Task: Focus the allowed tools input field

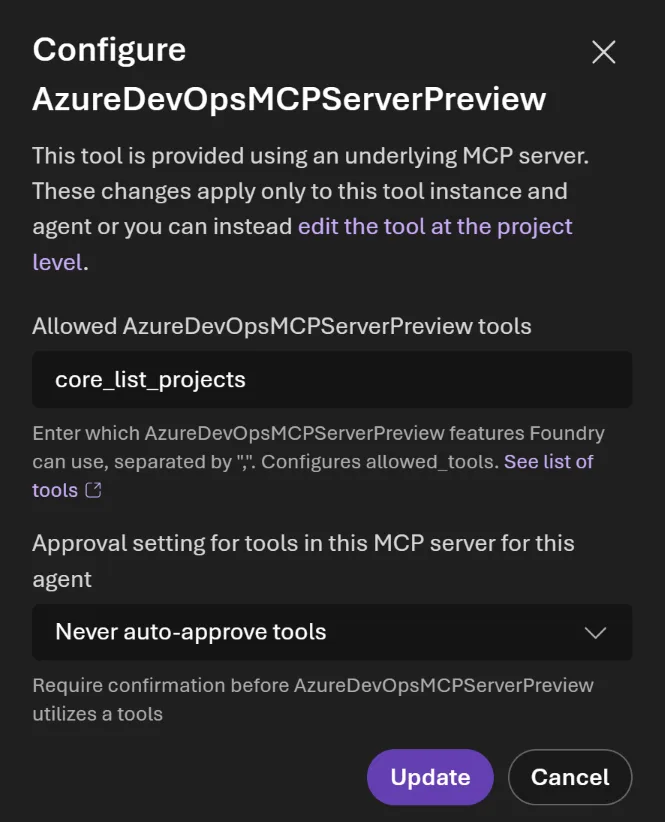Action: 331,379
